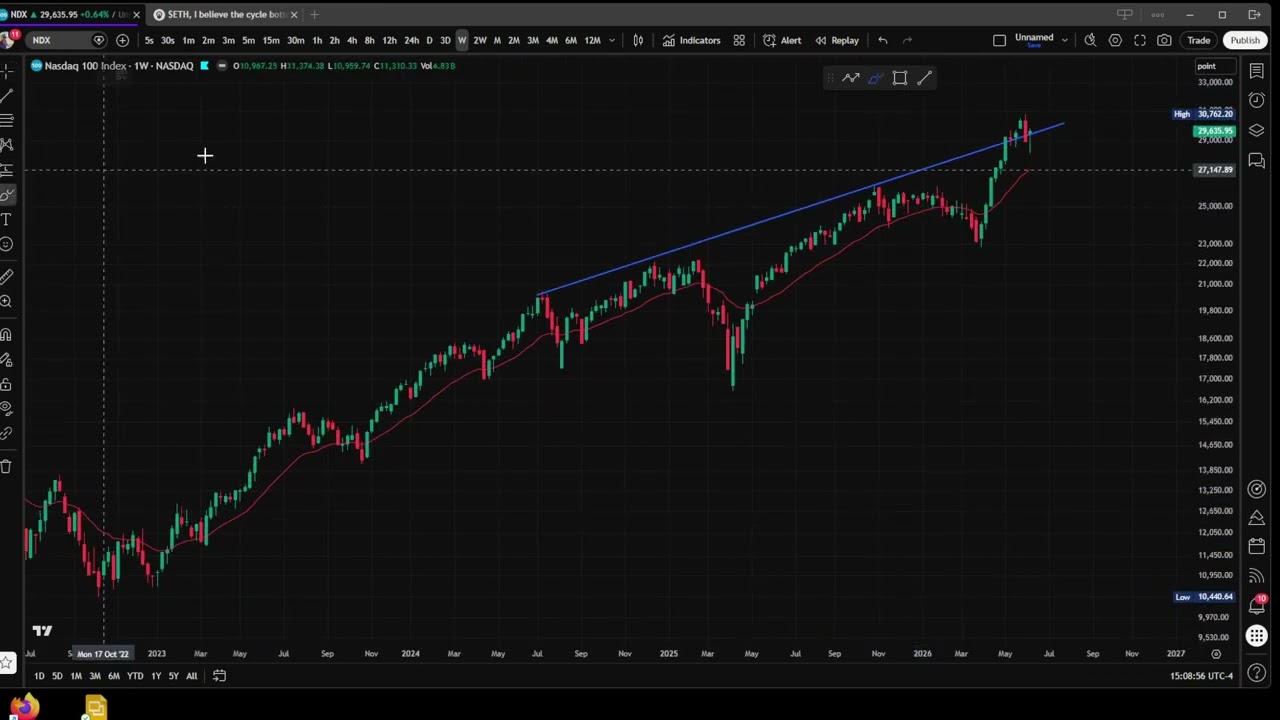Select the Text tool in the left toolbar
Screen dimensions: 1280x720
pyautogui.click(x=6, y=219)
